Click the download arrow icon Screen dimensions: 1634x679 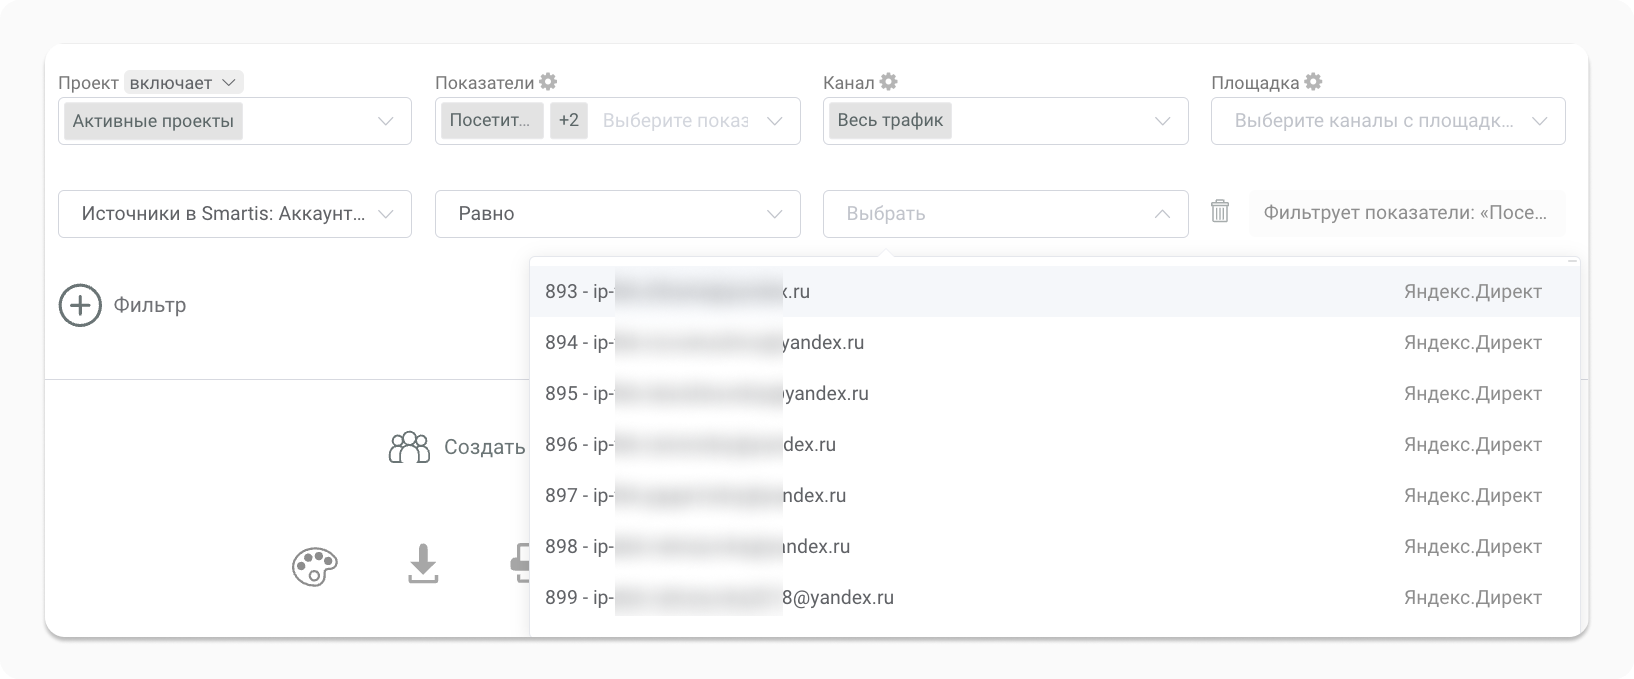423,564
